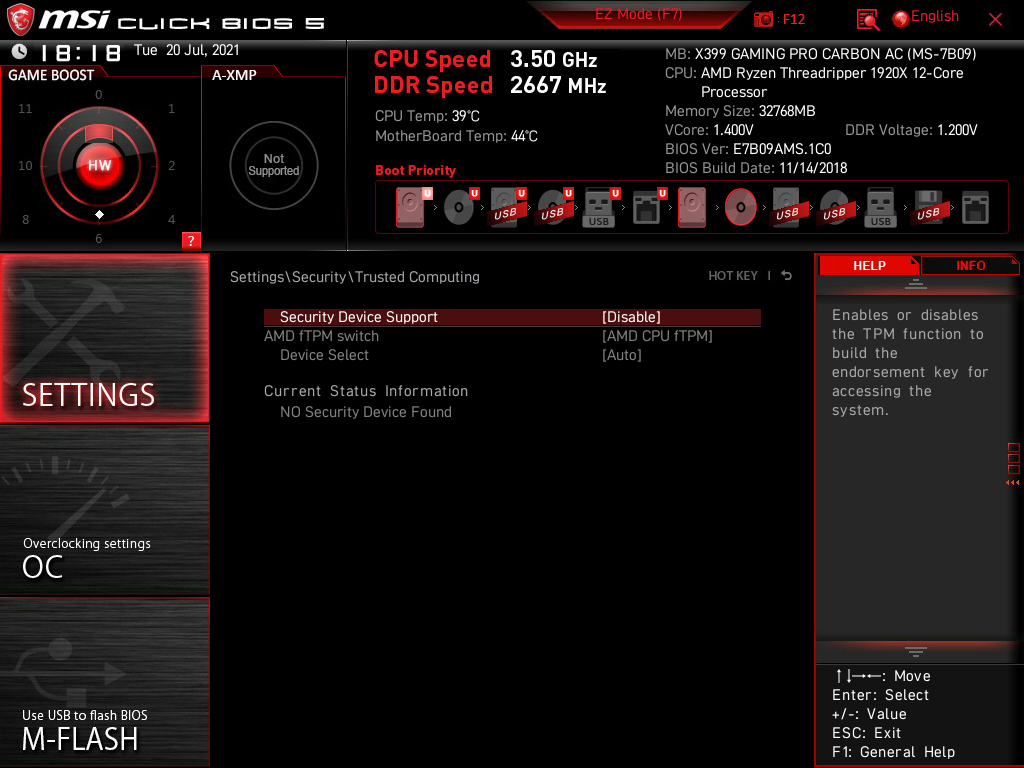Change the English language selection
1024x768 pixels.
[935, 16]
